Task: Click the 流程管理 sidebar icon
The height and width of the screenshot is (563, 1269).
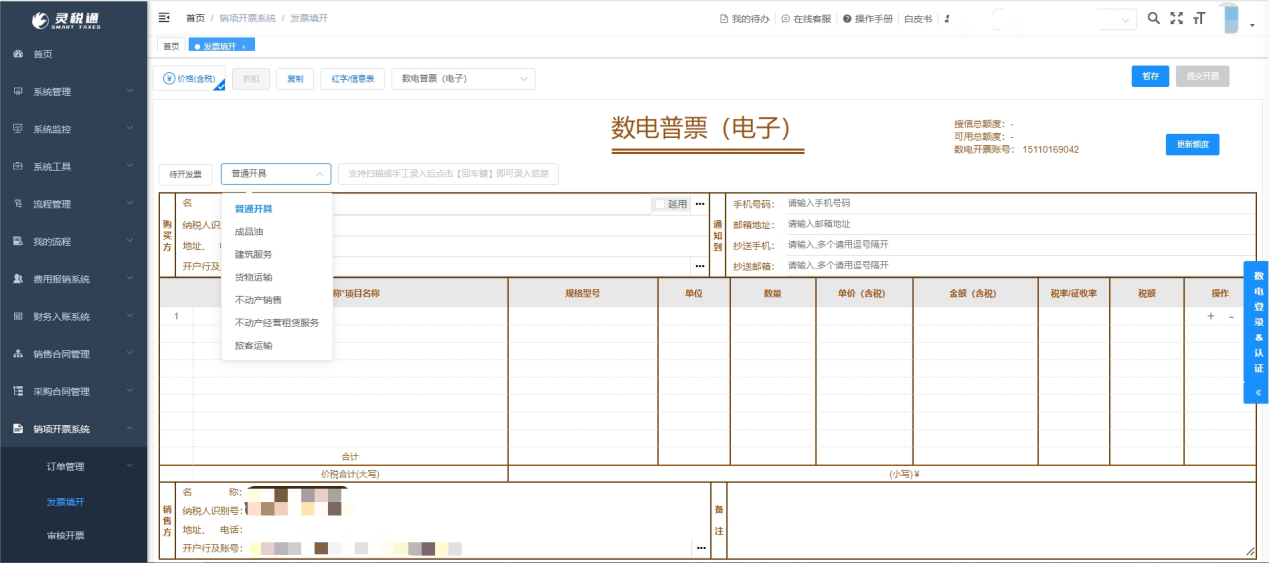Action: point(18,204)
